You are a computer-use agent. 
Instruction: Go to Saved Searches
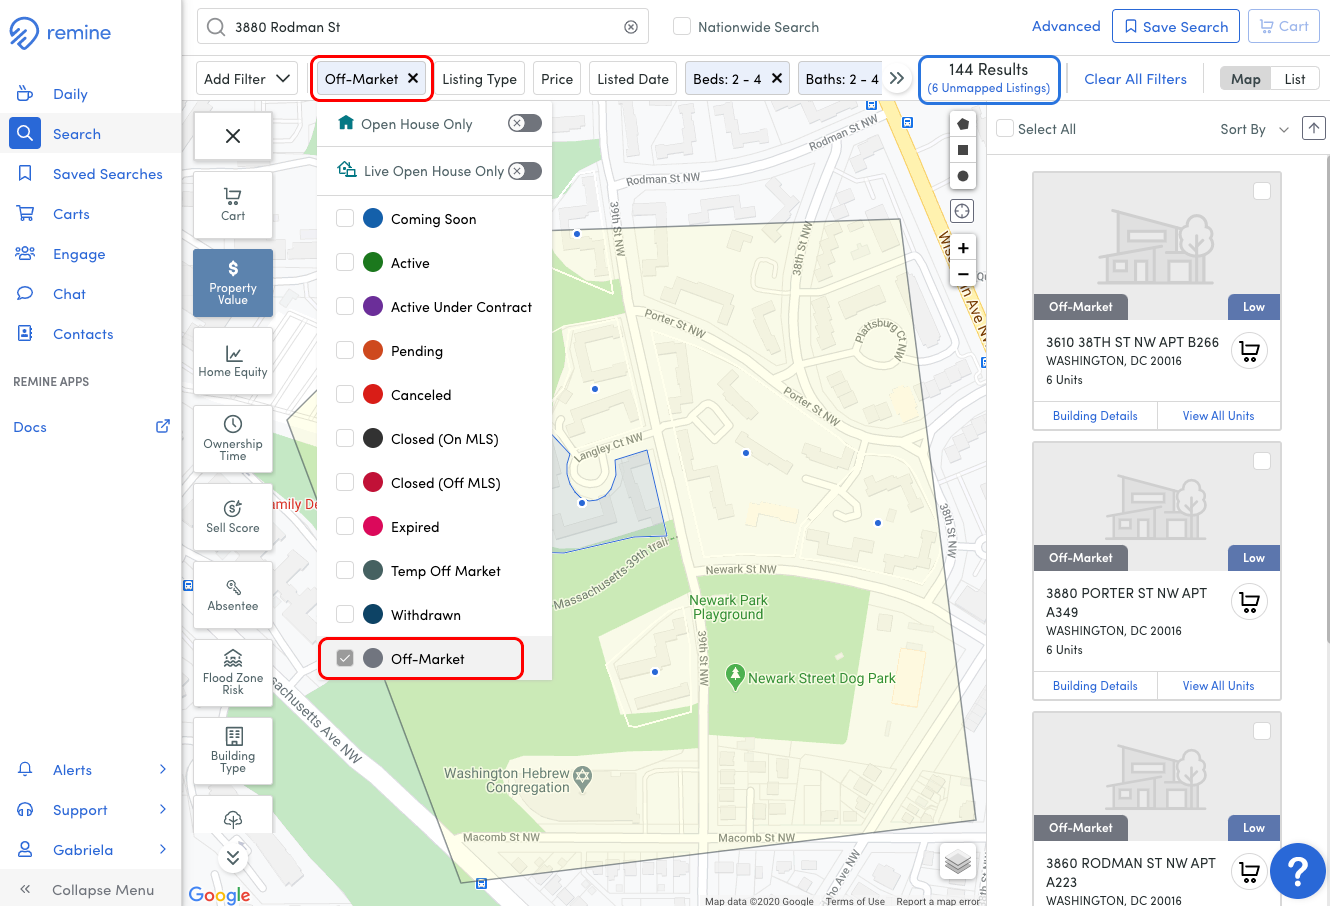(107, 174)
